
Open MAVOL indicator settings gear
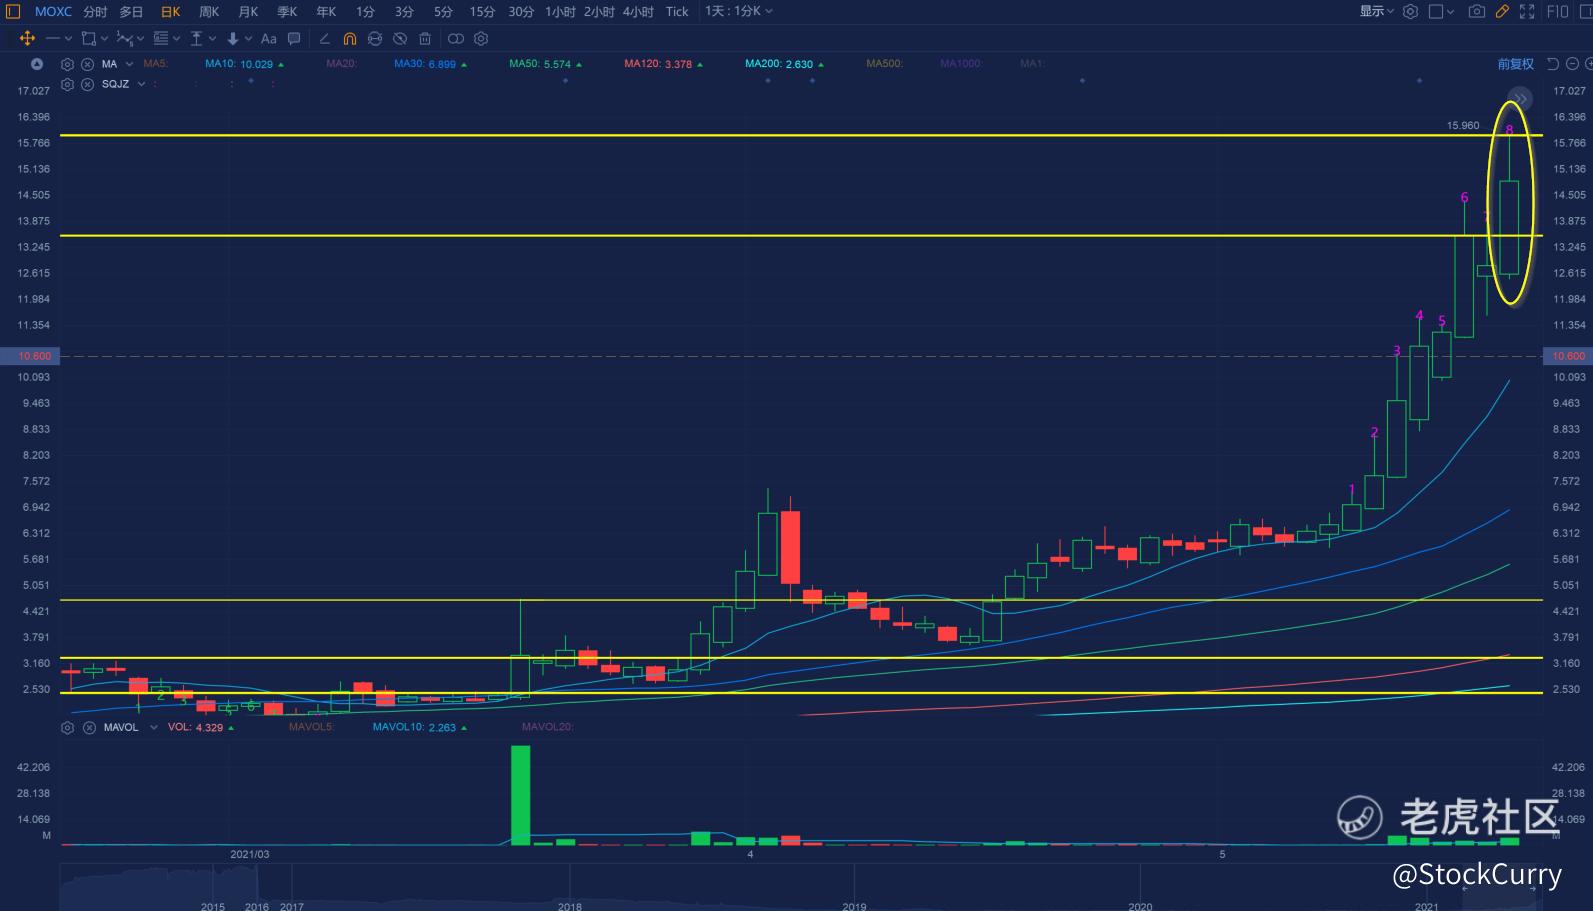(67, 728)
